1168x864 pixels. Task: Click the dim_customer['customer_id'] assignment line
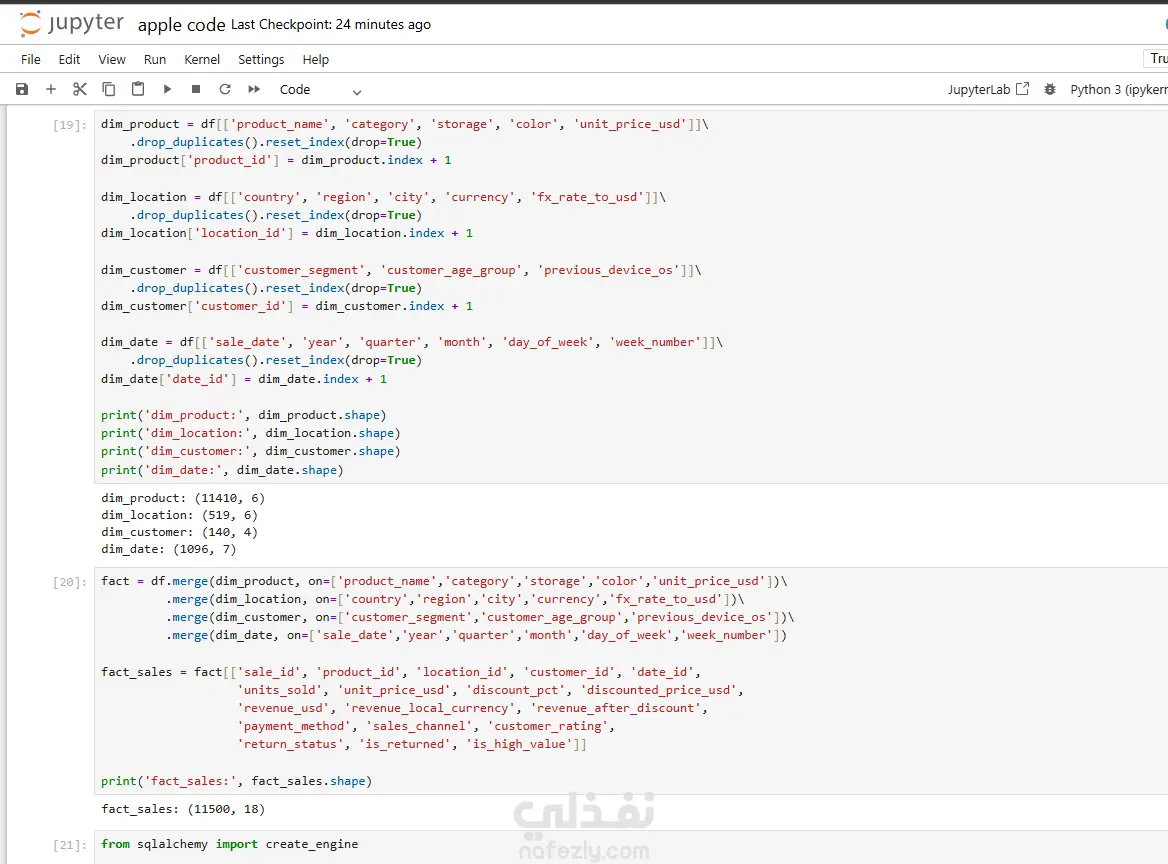click(x=287, y=306)
